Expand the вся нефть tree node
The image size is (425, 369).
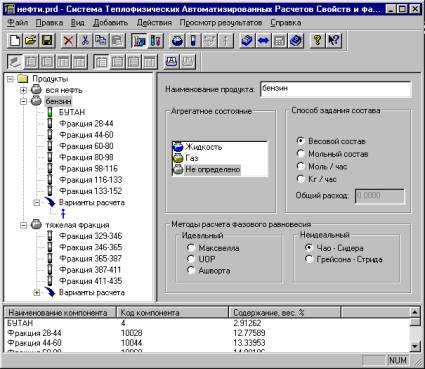(x=23, y=90)
